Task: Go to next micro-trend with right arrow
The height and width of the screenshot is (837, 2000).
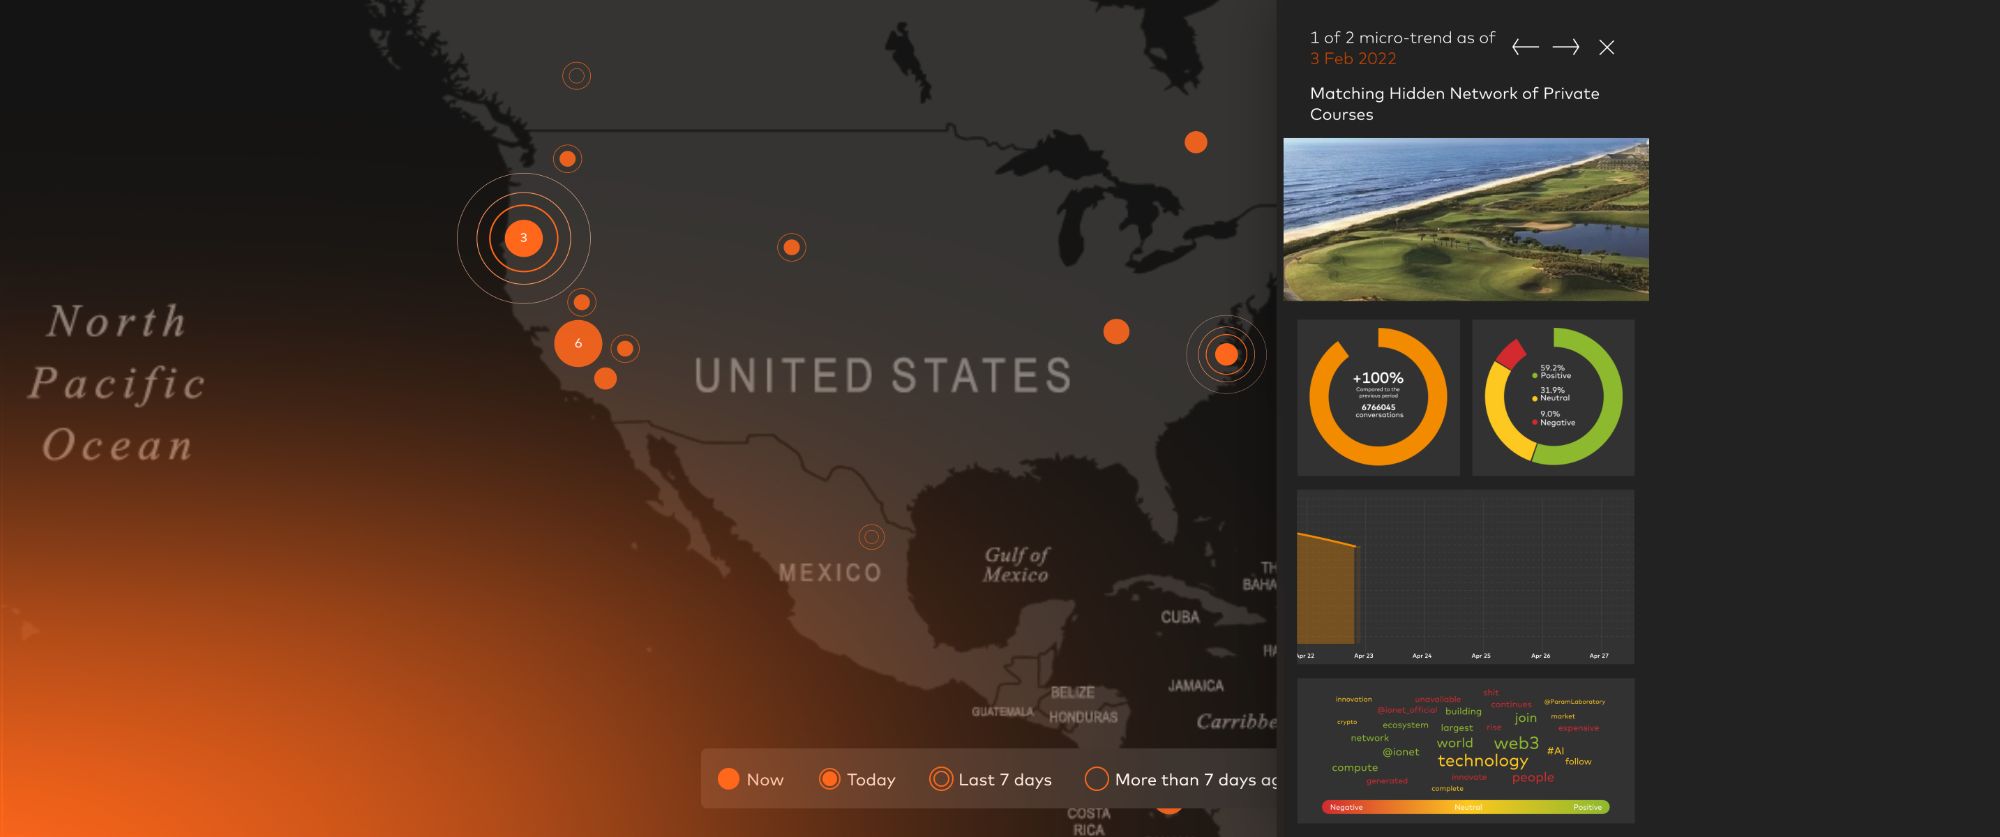Action: [1566, 47]
